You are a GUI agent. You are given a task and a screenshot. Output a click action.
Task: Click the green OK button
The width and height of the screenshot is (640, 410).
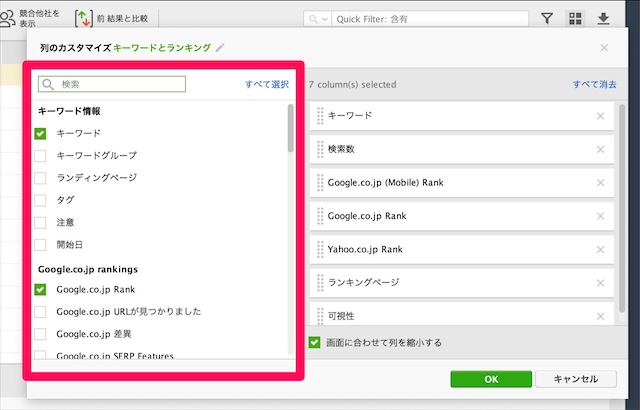[491, 379]
